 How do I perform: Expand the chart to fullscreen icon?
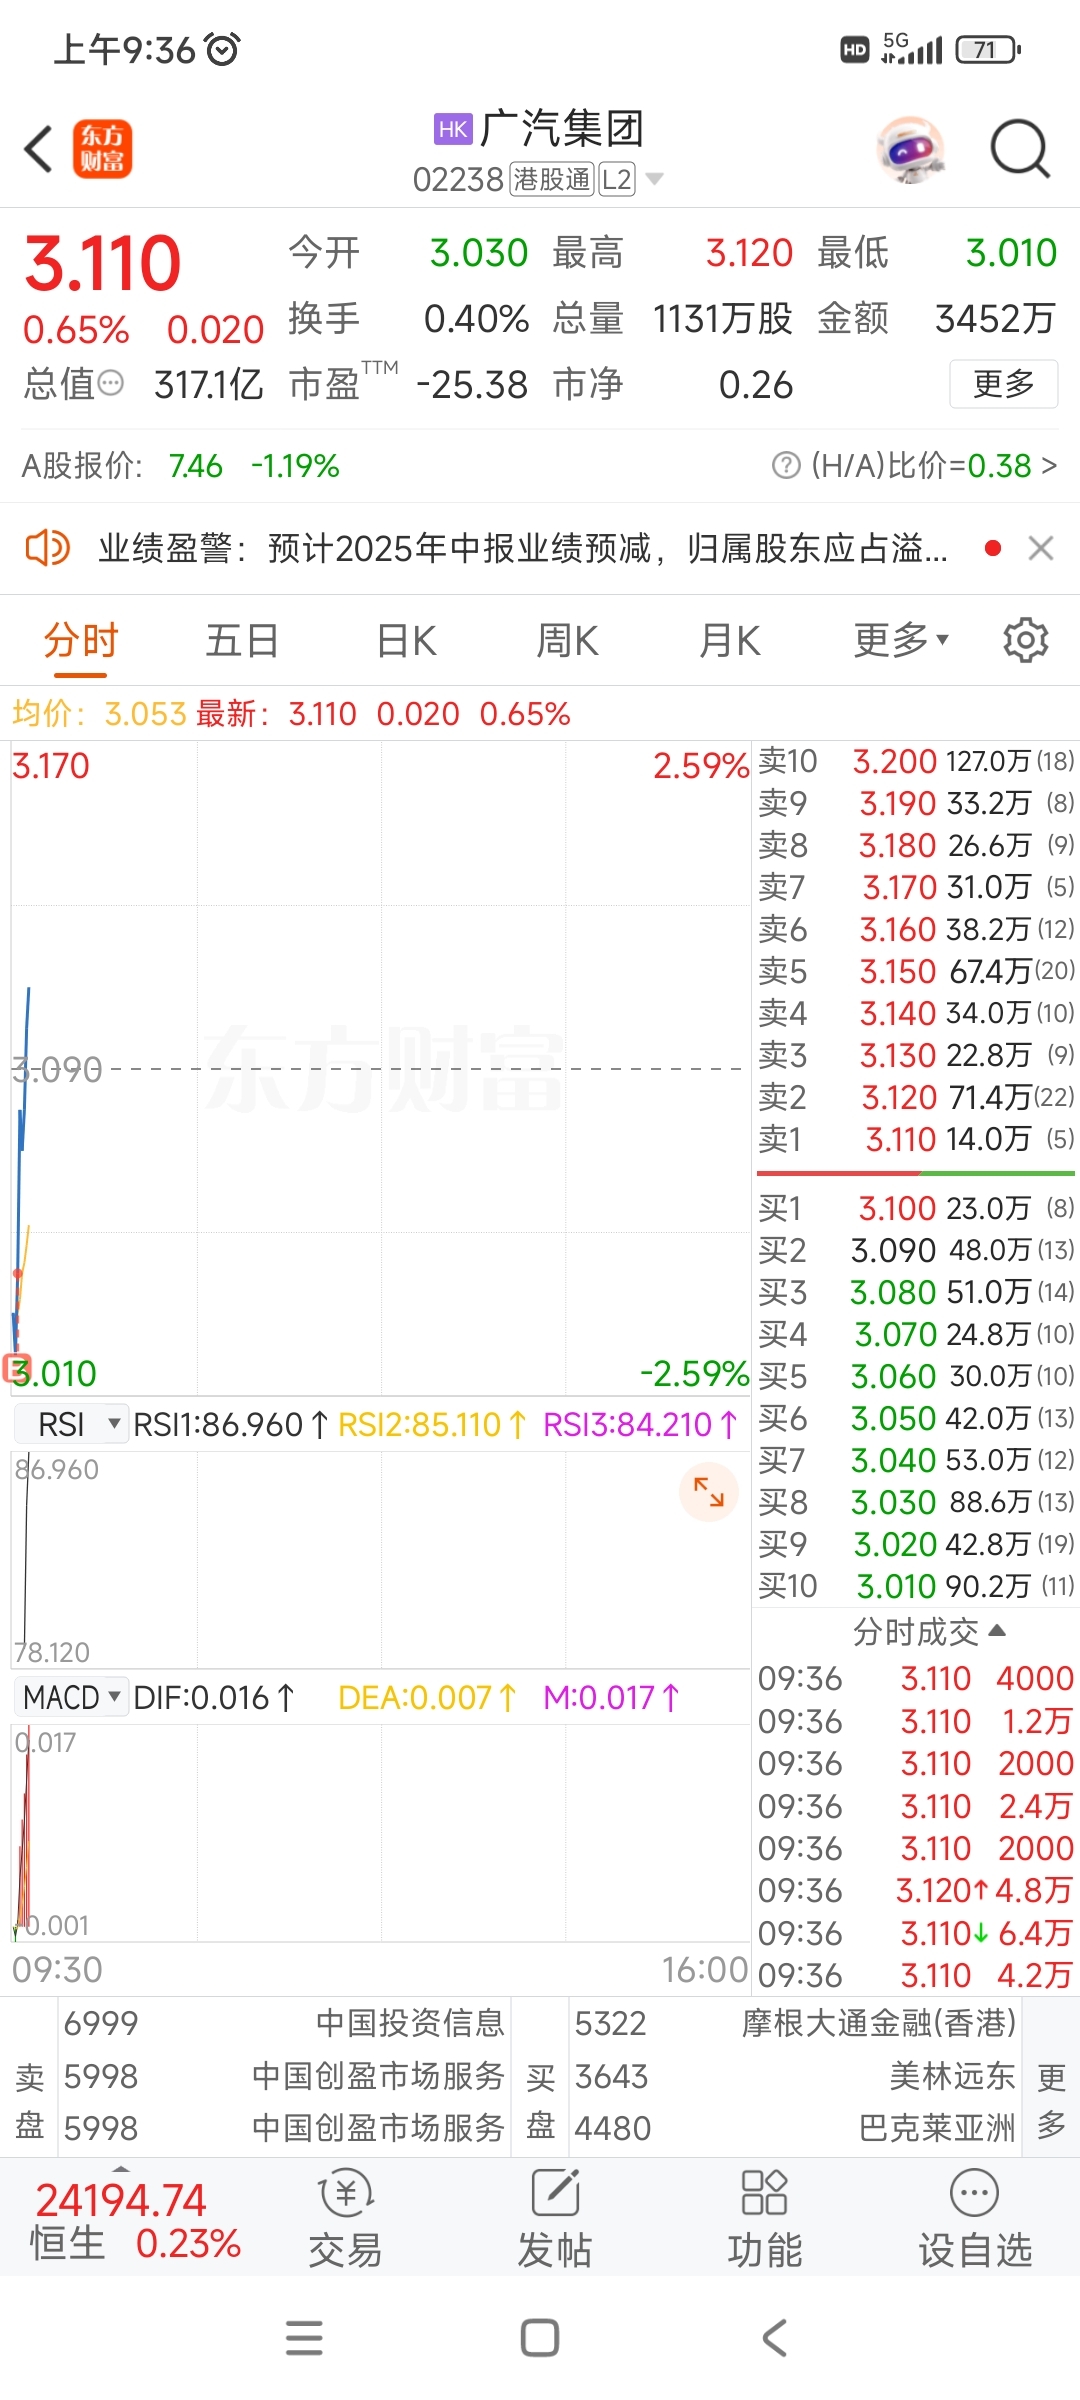[709, 1492]
